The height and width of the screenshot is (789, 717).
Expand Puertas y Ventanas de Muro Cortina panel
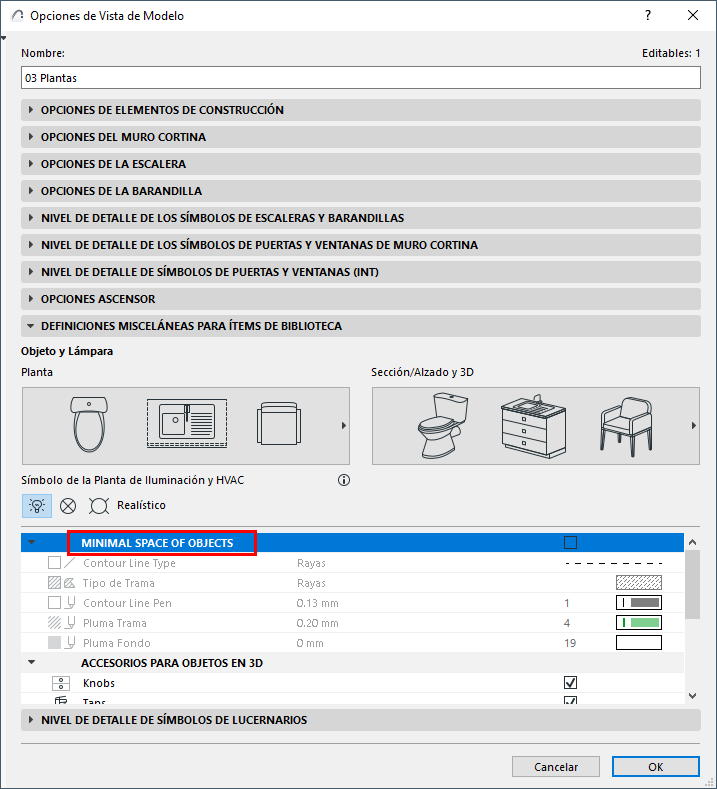click(x=361, y=245)
